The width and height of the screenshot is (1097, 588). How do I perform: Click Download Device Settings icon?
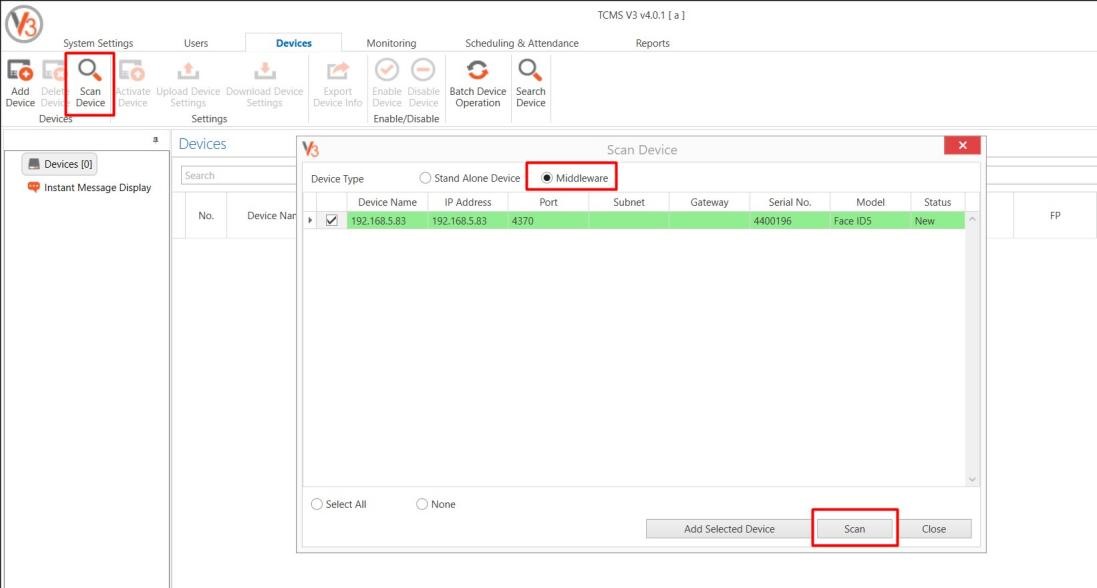coord(264,83)
